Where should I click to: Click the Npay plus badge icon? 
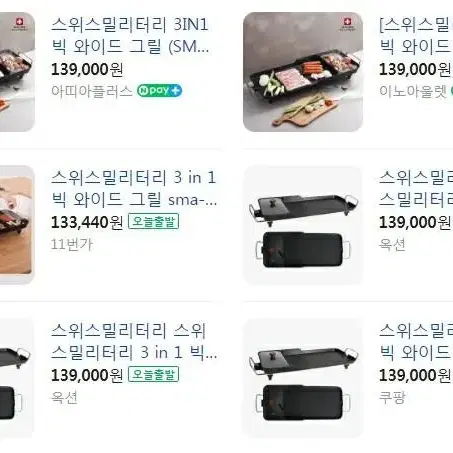tap(159, 91)
